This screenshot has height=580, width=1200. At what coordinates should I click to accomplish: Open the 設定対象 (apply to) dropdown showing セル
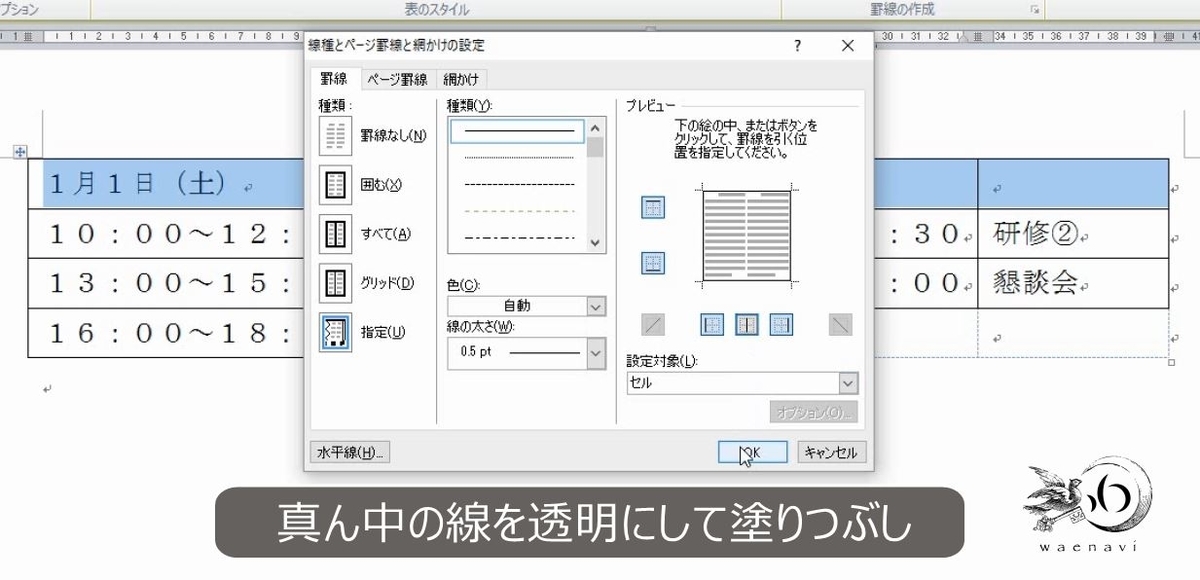pyautogui.click(x=848, y=383)
